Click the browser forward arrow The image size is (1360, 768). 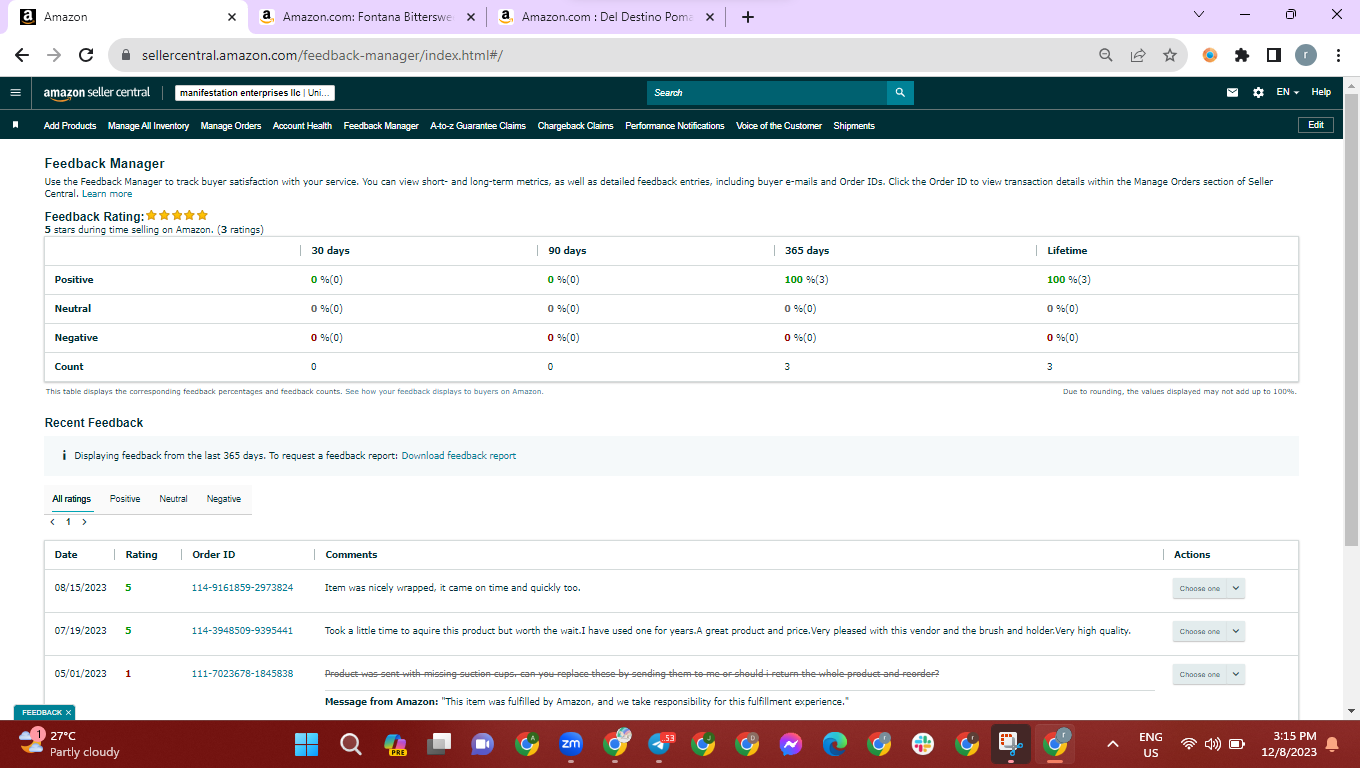tap(54, 55)
